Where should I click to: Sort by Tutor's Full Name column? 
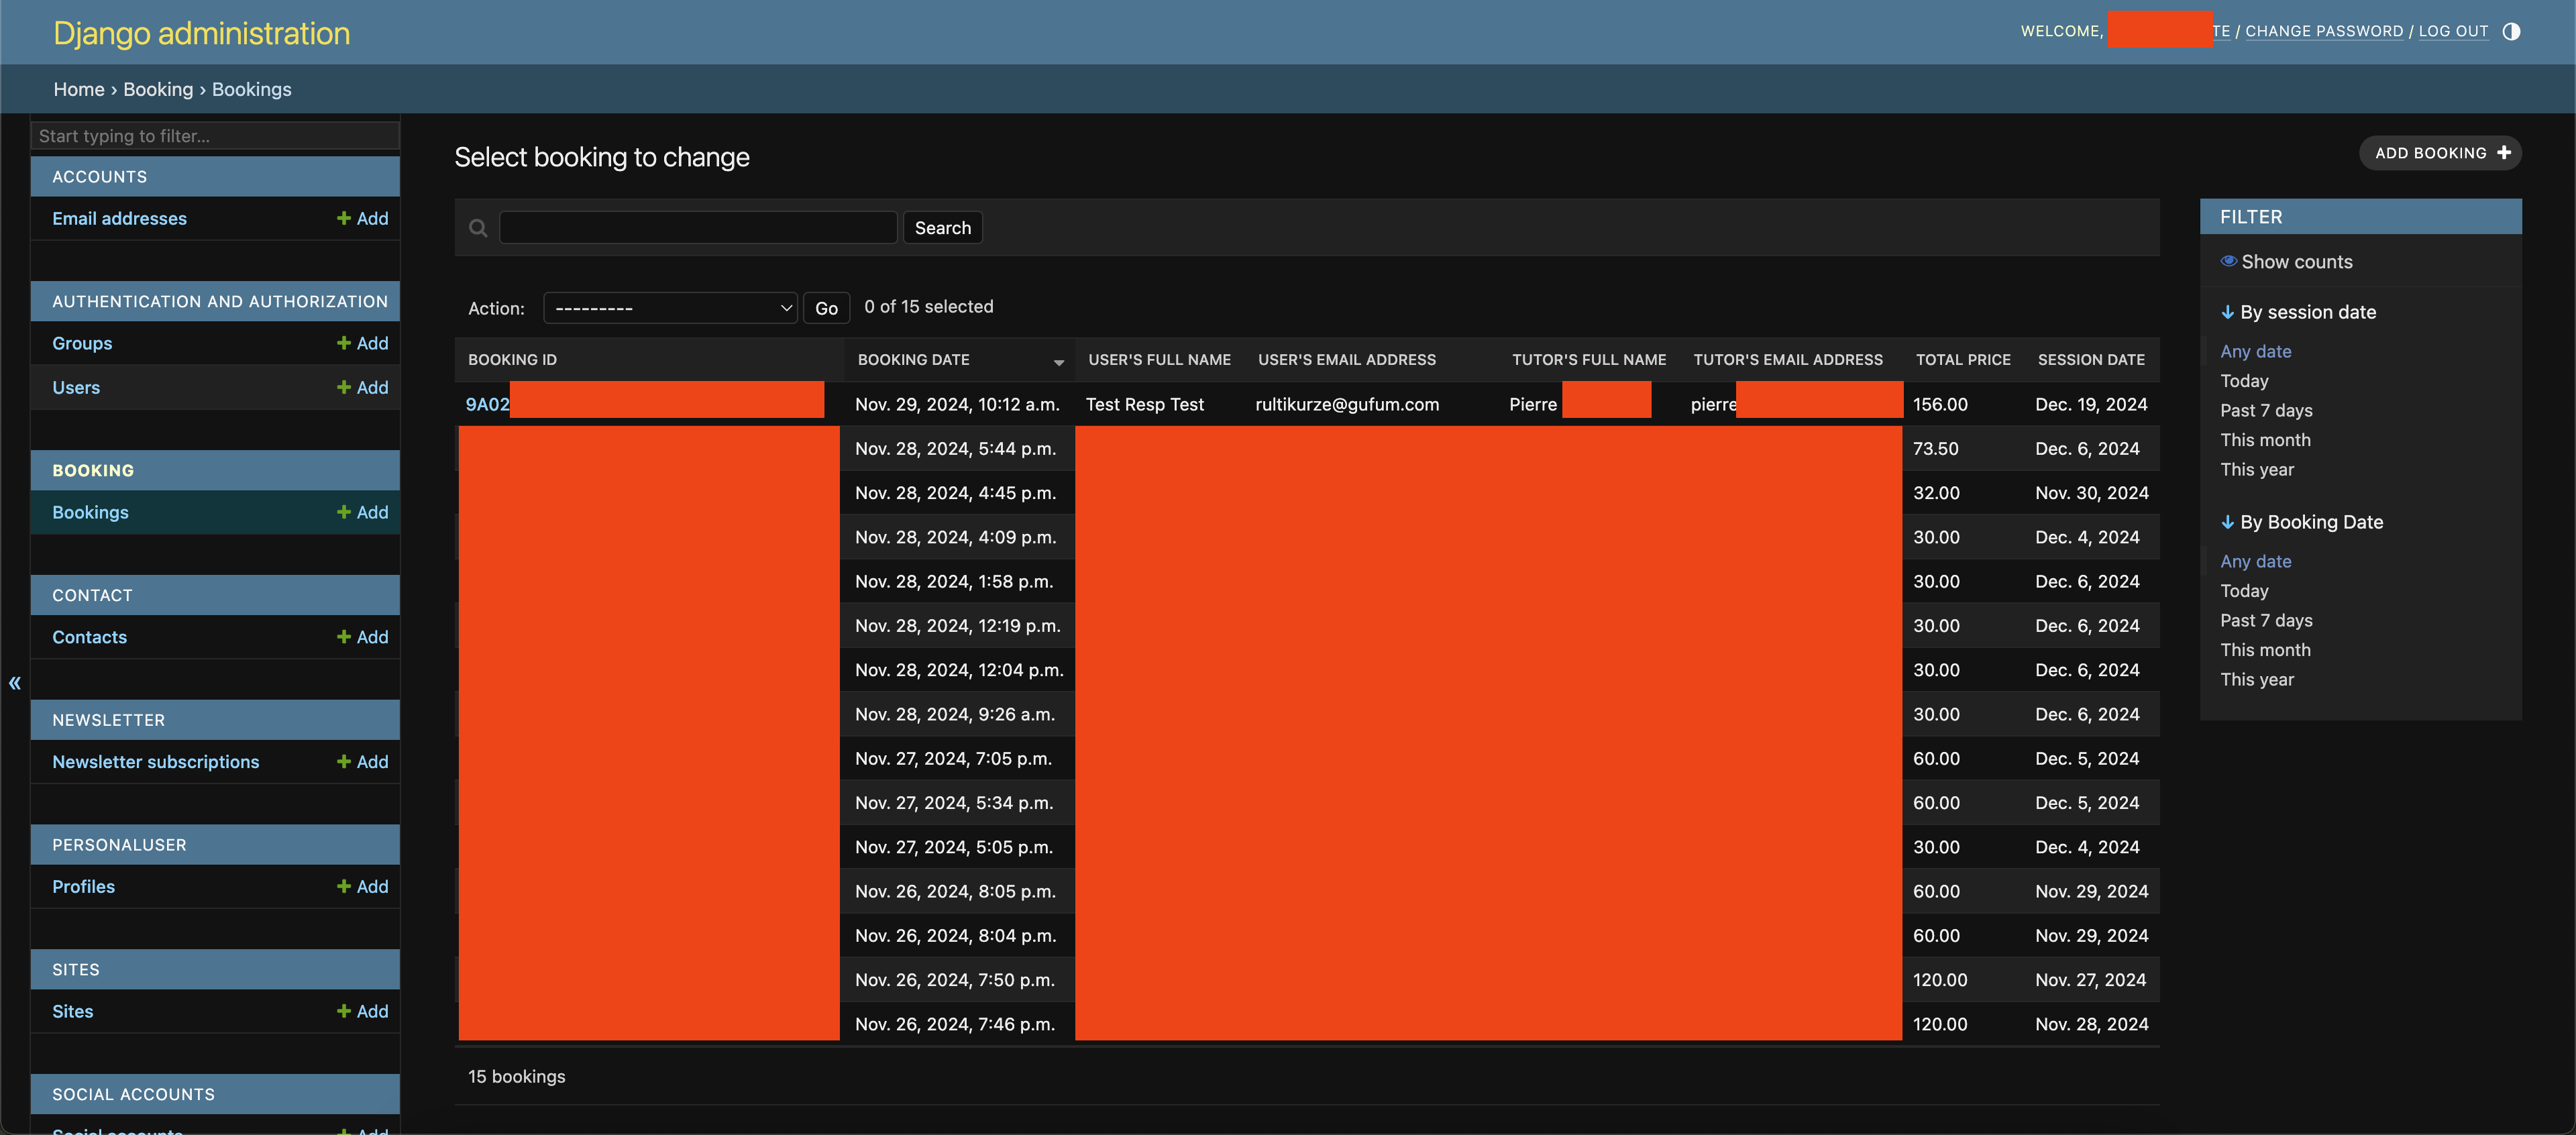1588,360
